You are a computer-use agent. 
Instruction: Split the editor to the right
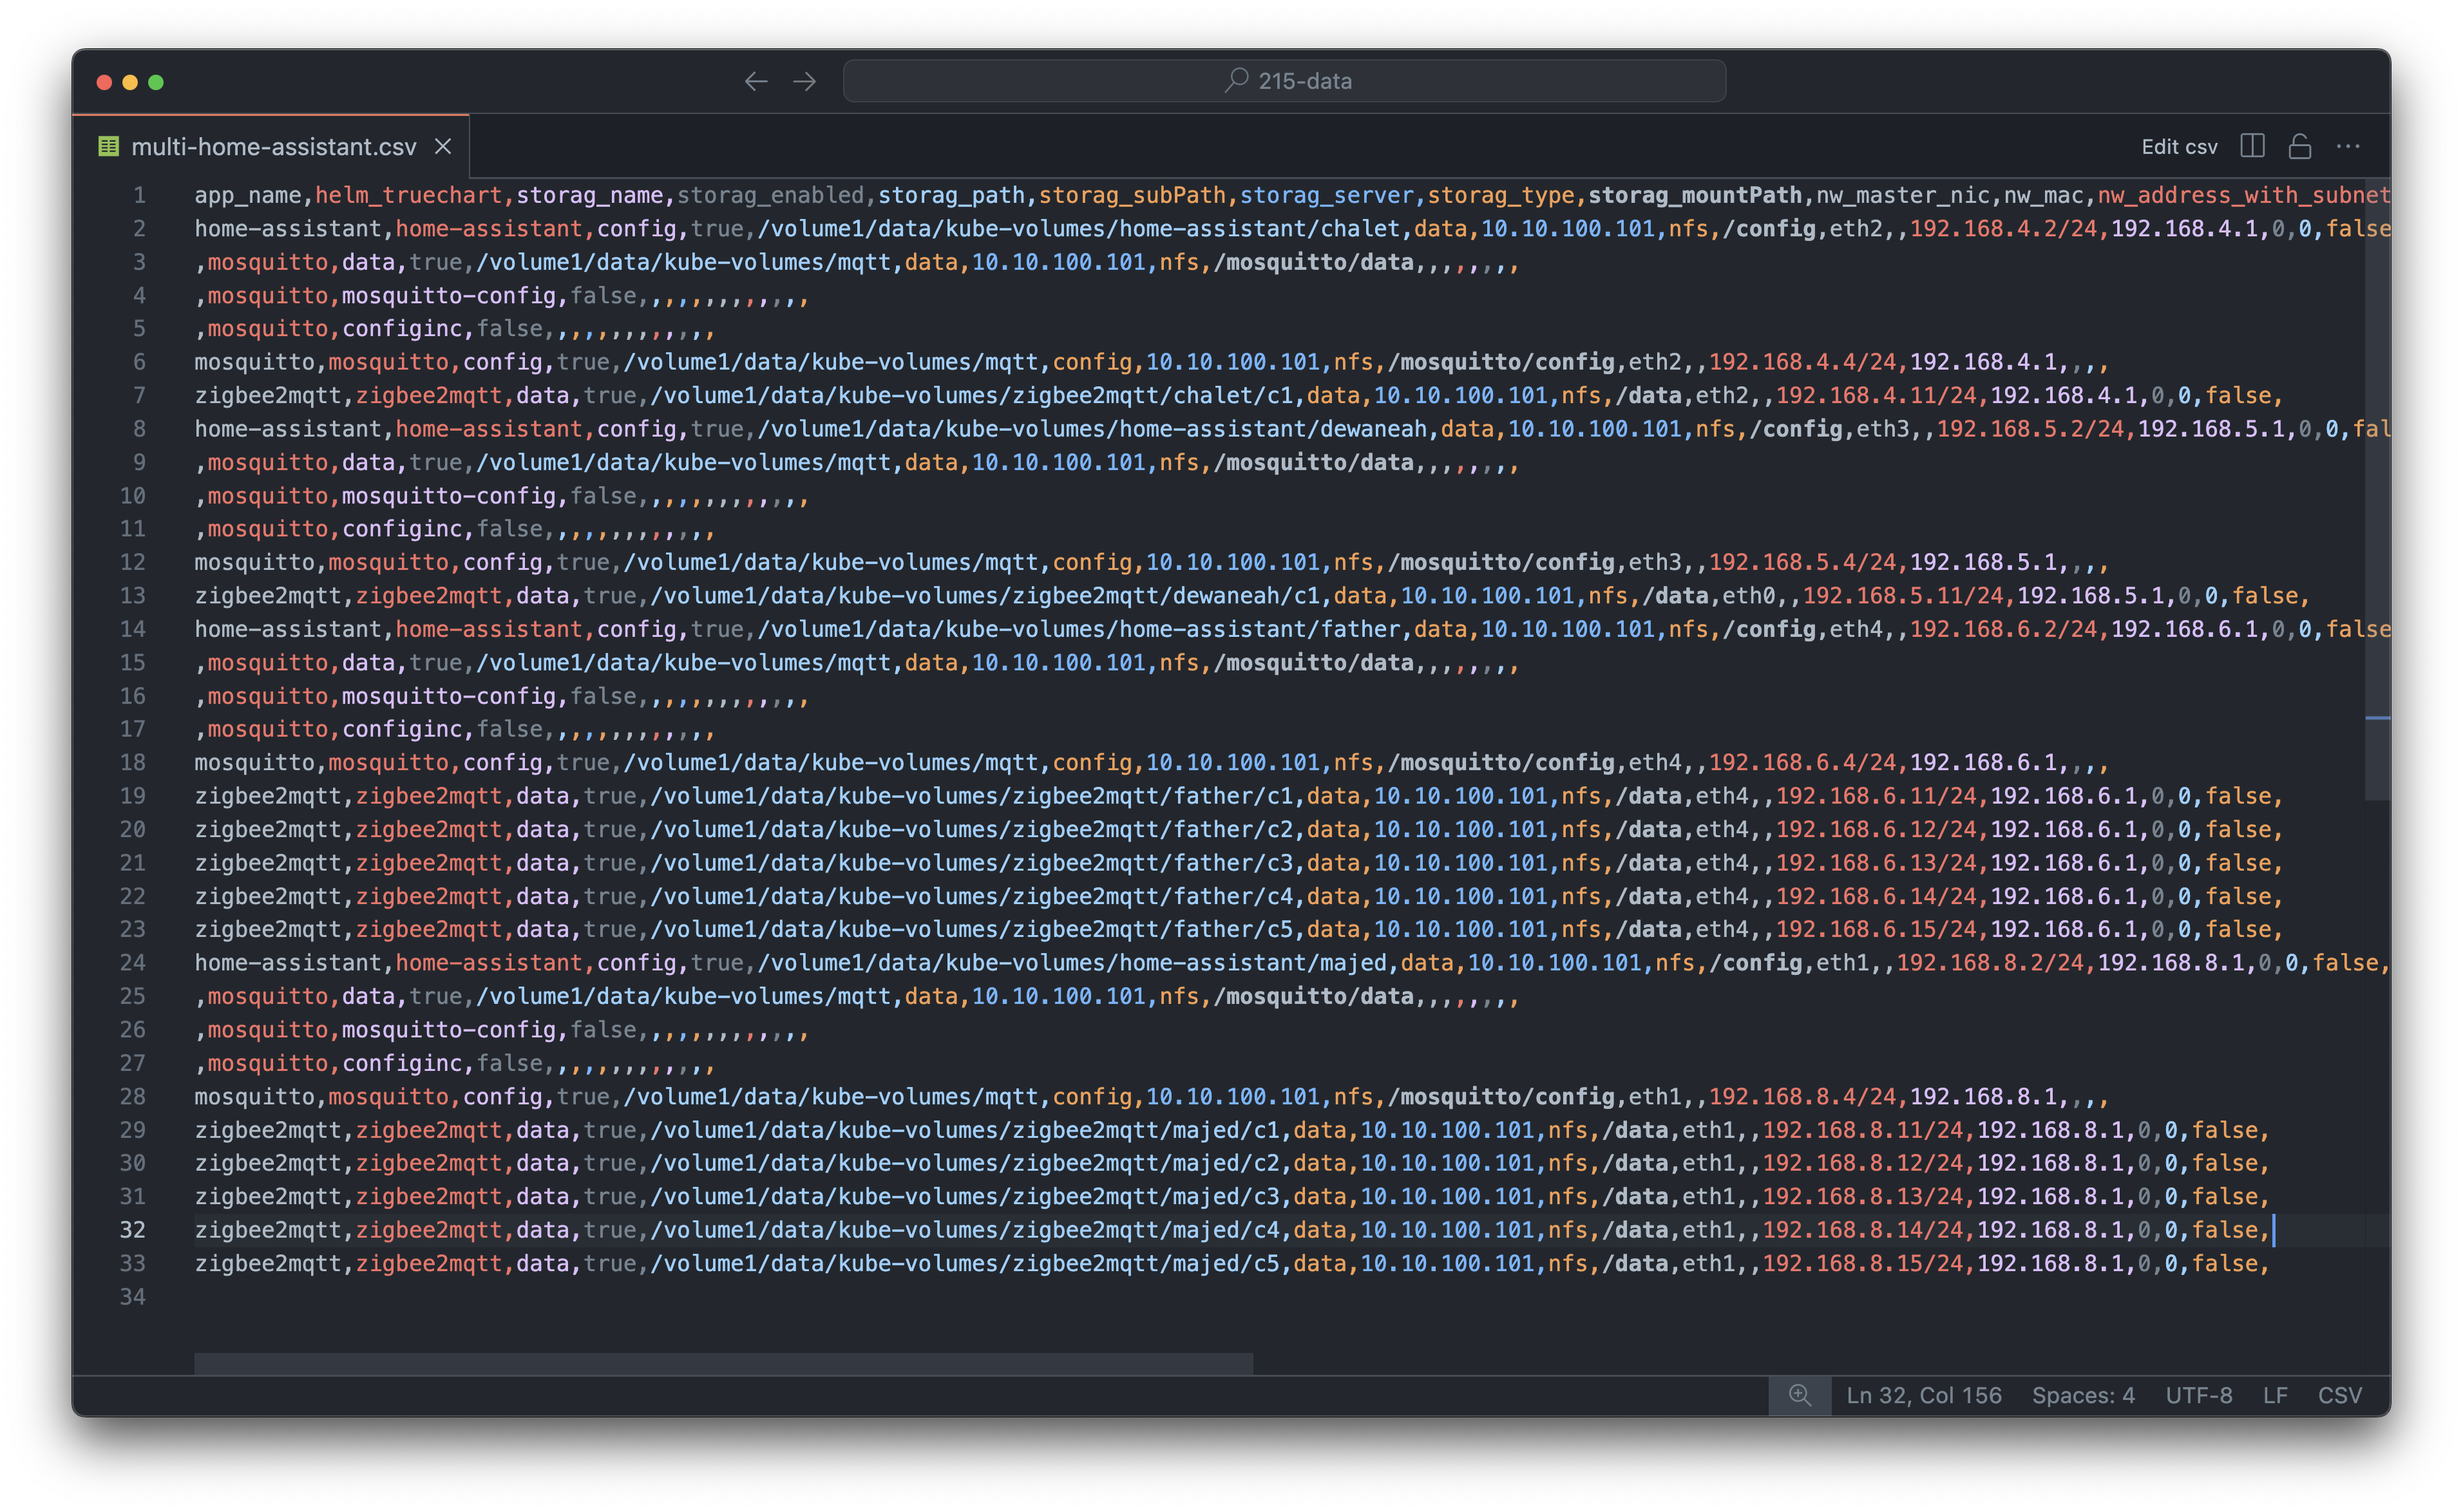[x=2252, y=147]
